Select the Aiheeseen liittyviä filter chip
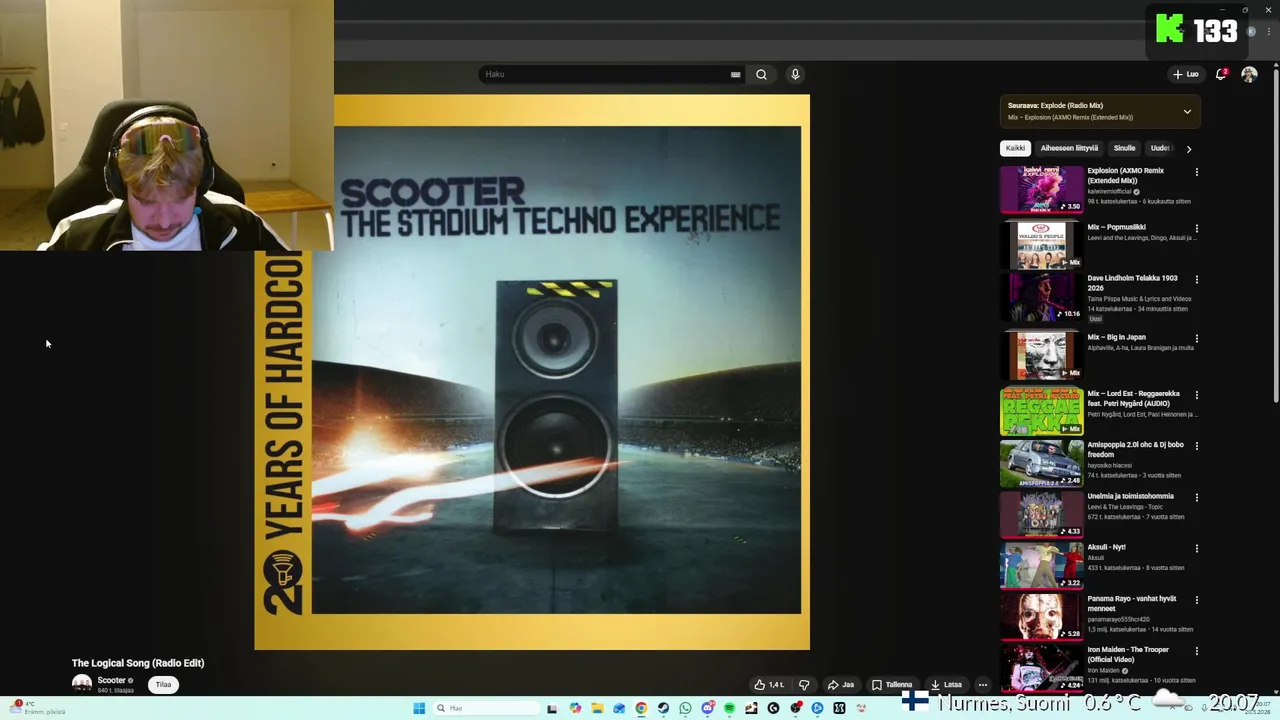Image resolution: width=1280 pixels, height=720 pixels. coord(1069,148)
